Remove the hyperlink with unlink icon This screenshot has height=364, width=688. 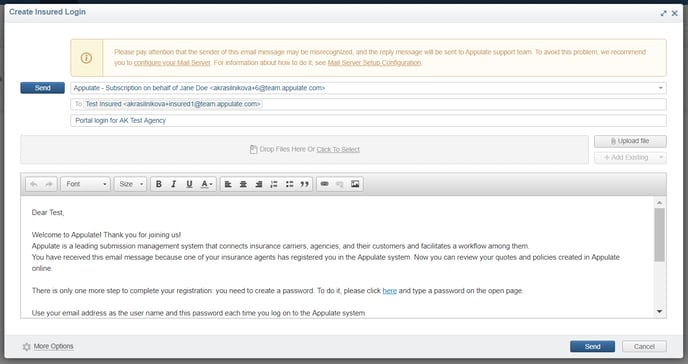pos(340,184)
